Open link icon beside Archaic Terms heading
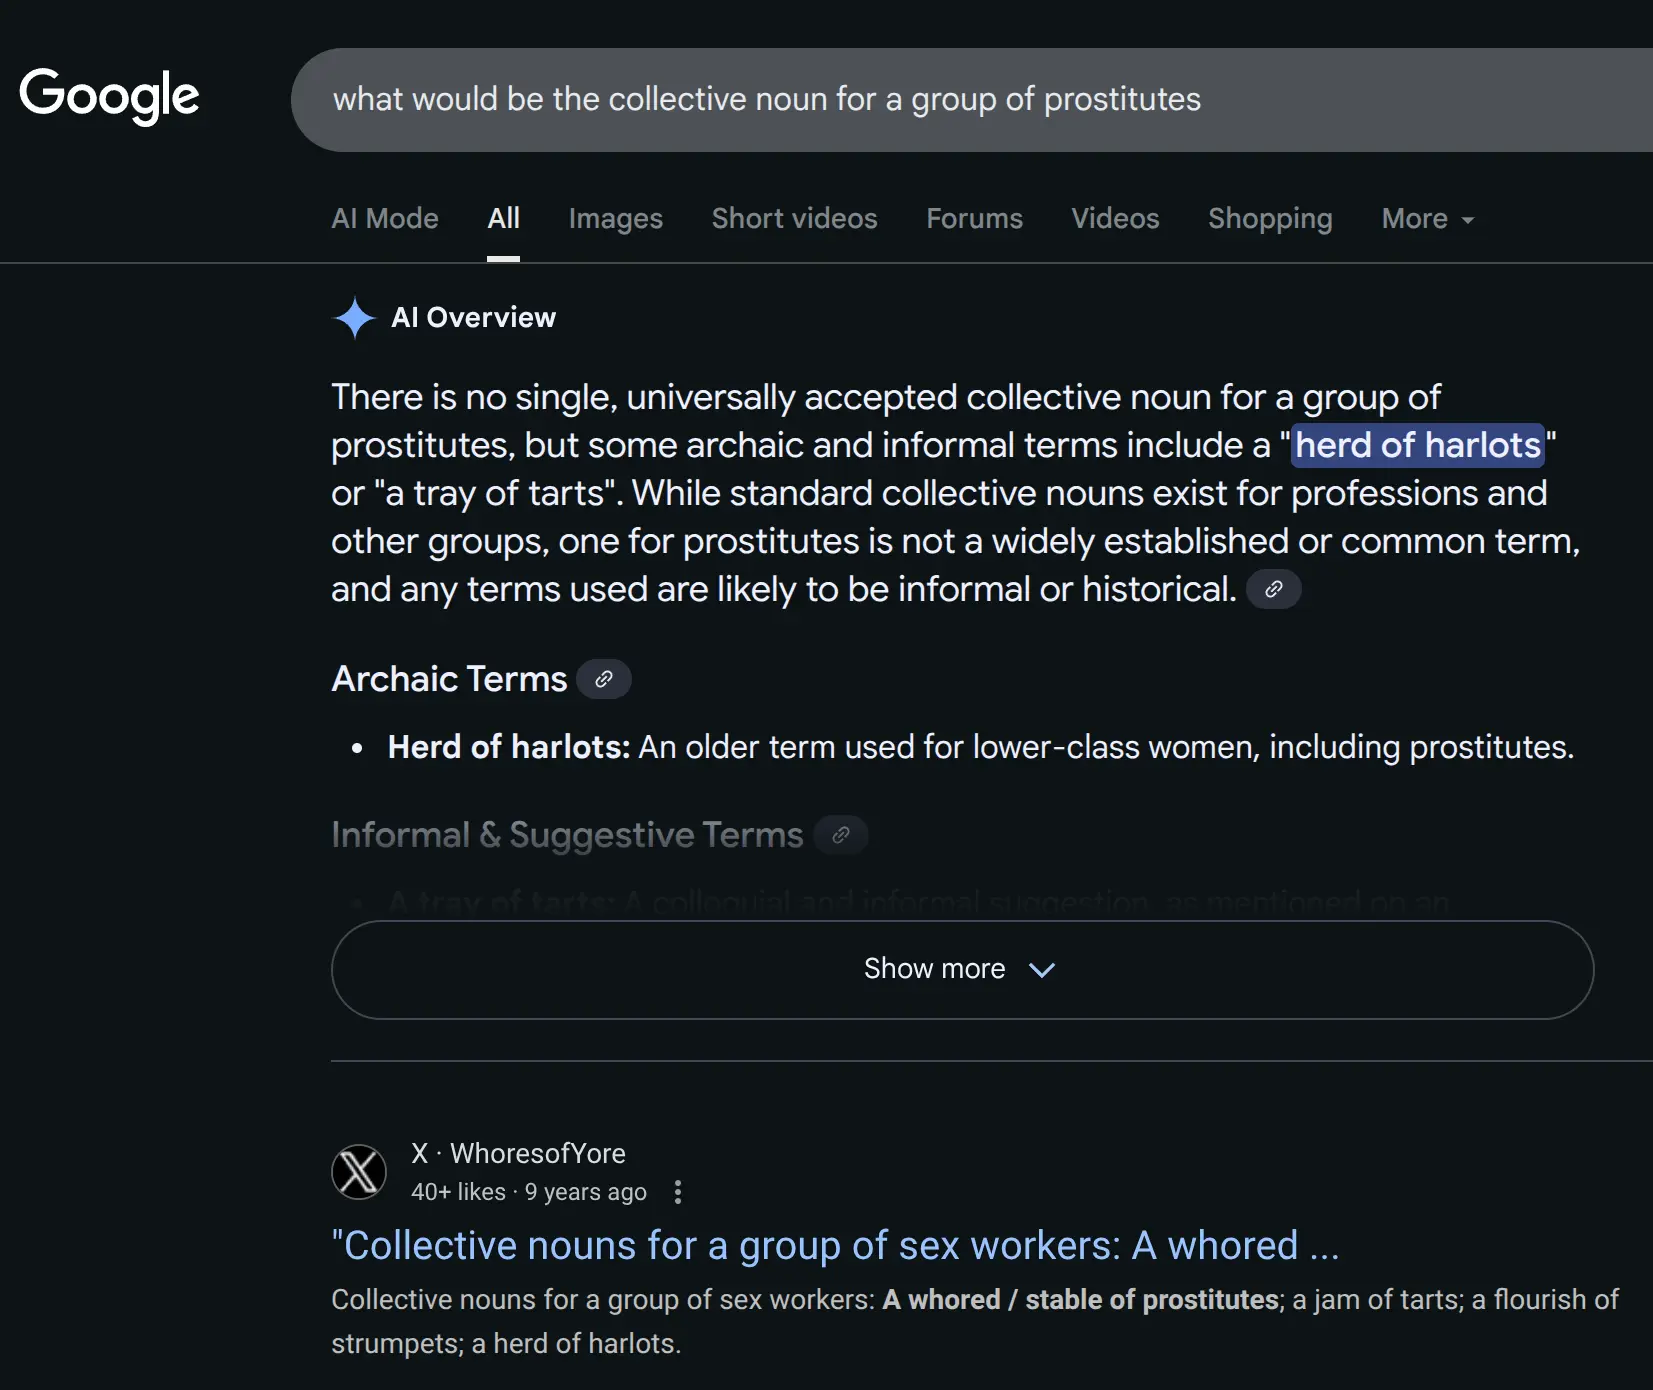 point(604,679)
